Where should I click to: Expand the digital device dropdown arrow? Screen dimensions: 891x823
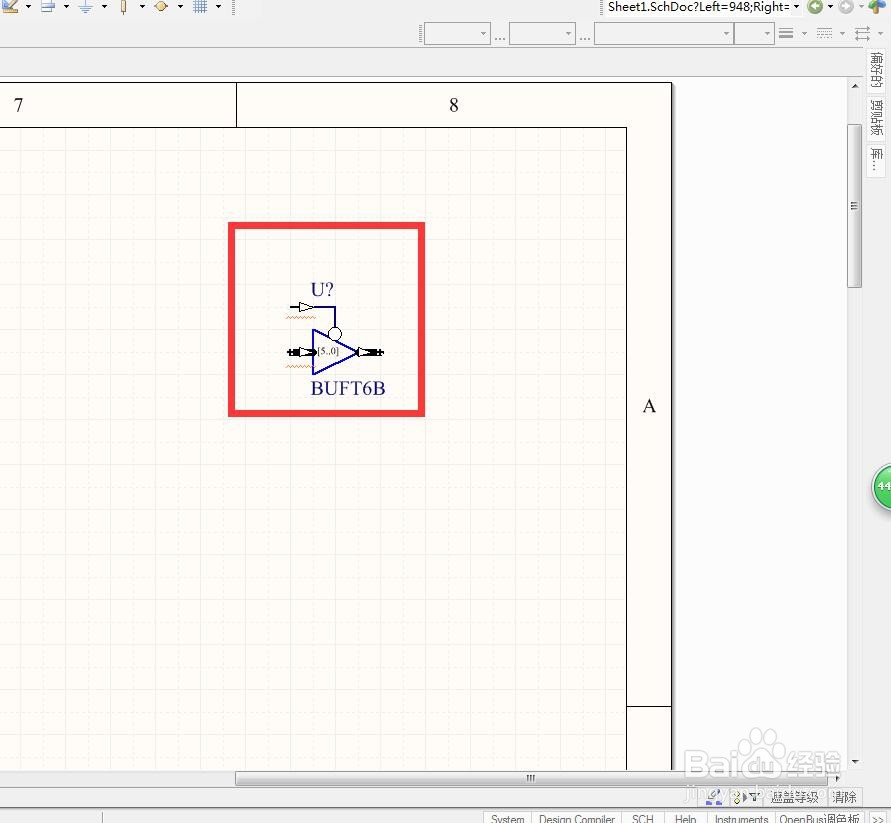142,6
